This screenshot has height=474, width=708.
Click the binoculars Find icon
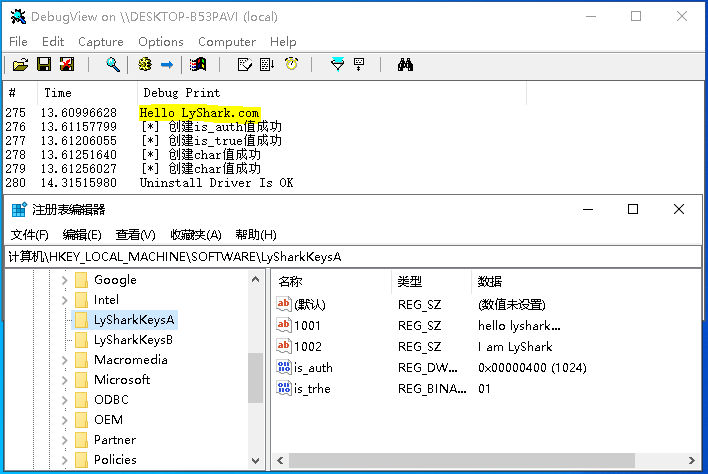point(405,65)
